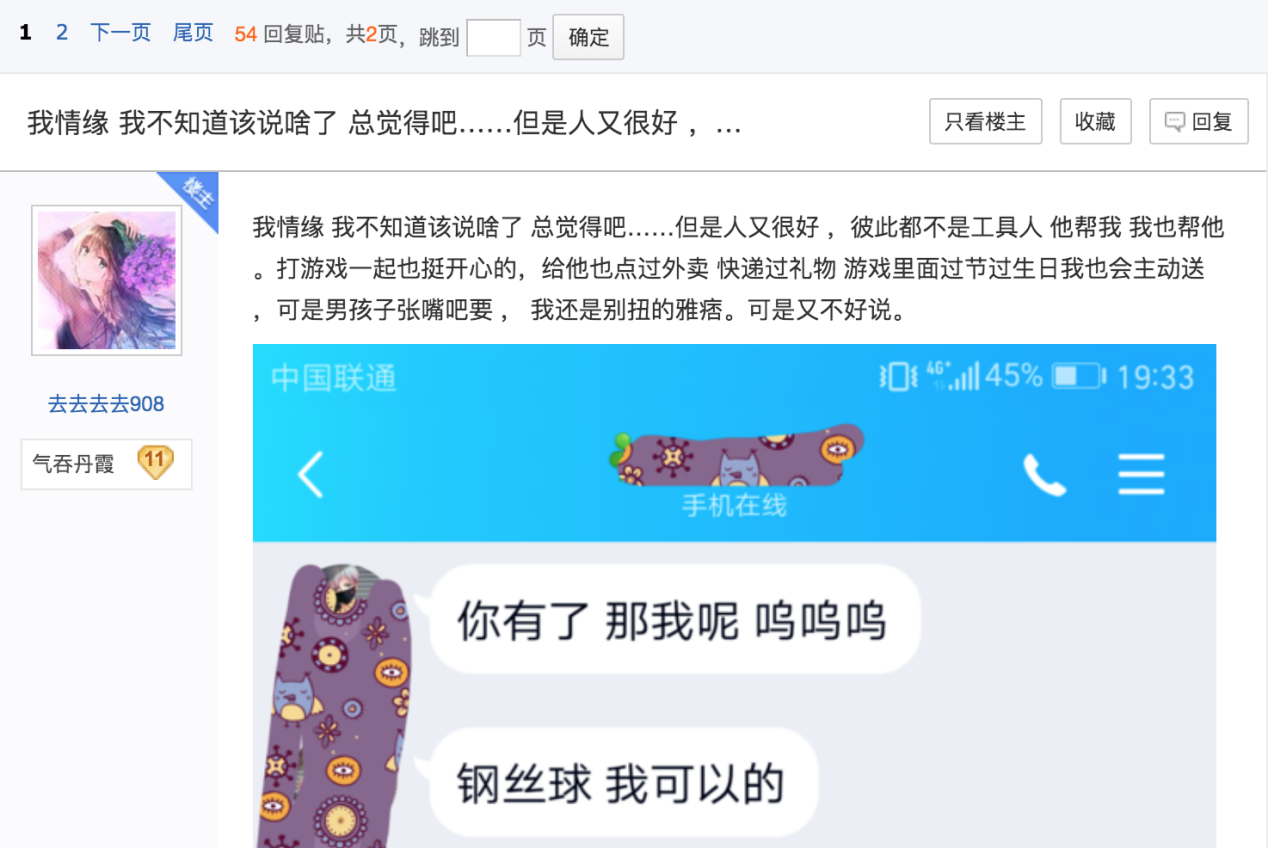Tap the back arrow in chat header
The image size is (1268, 848).
pos(311,474)
